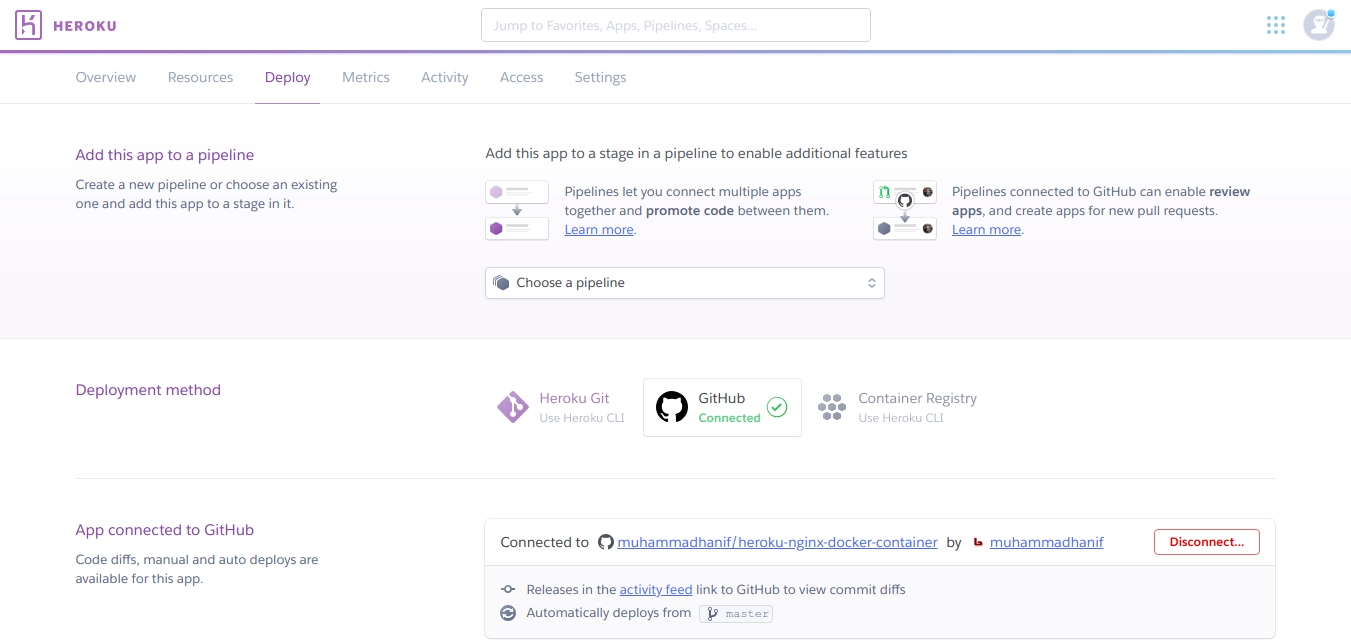The height and width of the screenshot is (640, 1351).
Task: Click the automatic deploys sync icon
Action: (x=508, y=613)
